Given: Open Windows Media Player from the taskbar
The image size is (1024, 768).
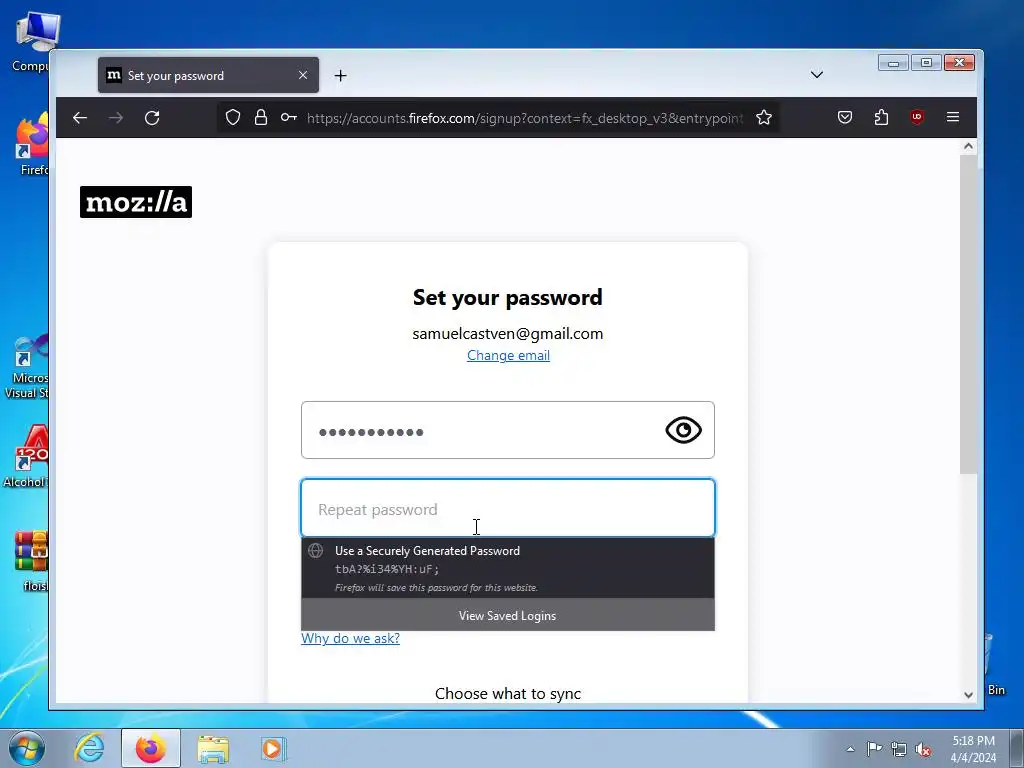Looking at the screenshot, I should [272, 748].
